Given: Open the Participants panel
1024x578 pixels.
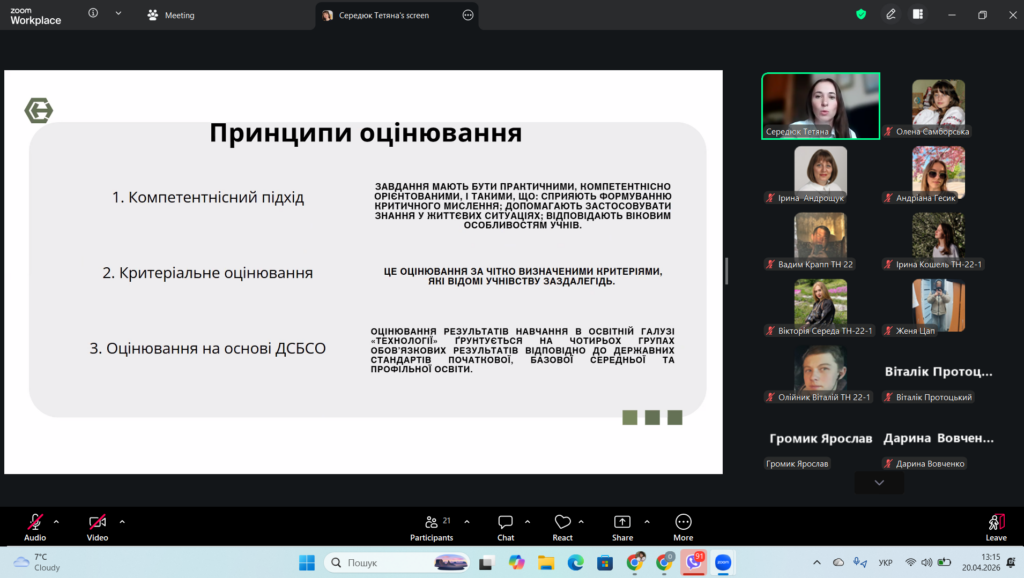Looking at the screenshot, I should coord(431,523).
